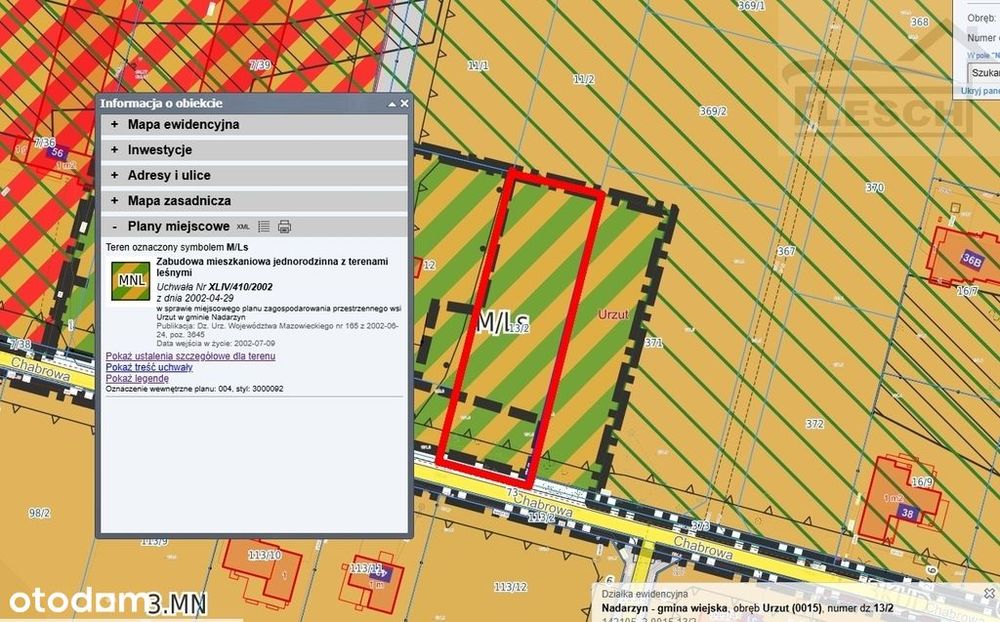This screenshot has height=622, width=1000.
Task: Click the Ukryj panel link in search box
Action: pos(980,91)
